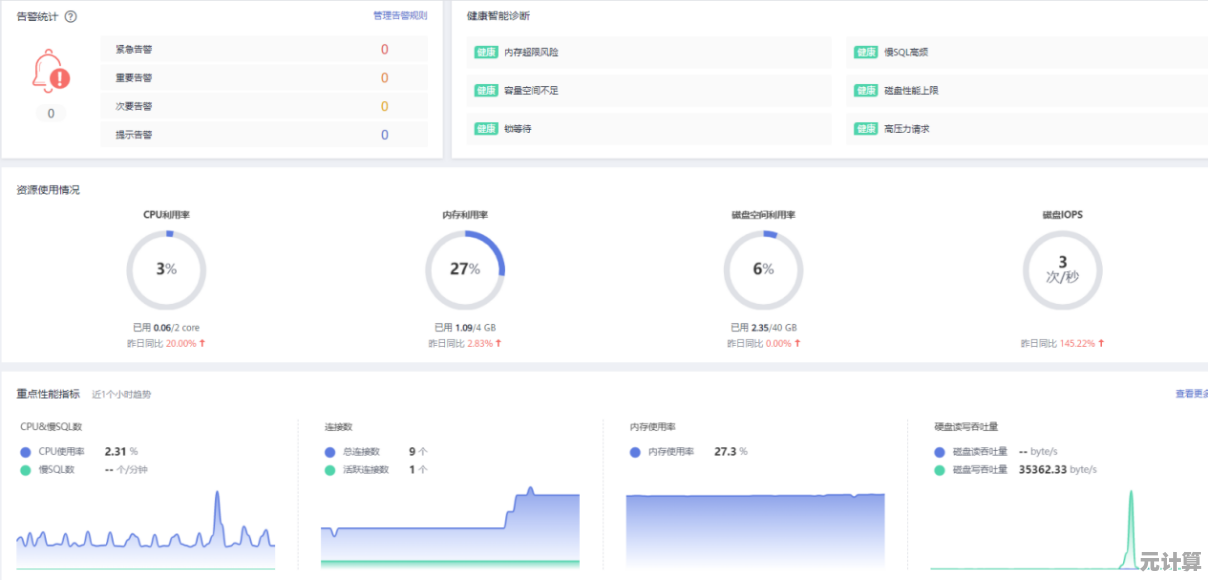Toggle the 磁盘写吞吐量 legend series

(939, 470)
